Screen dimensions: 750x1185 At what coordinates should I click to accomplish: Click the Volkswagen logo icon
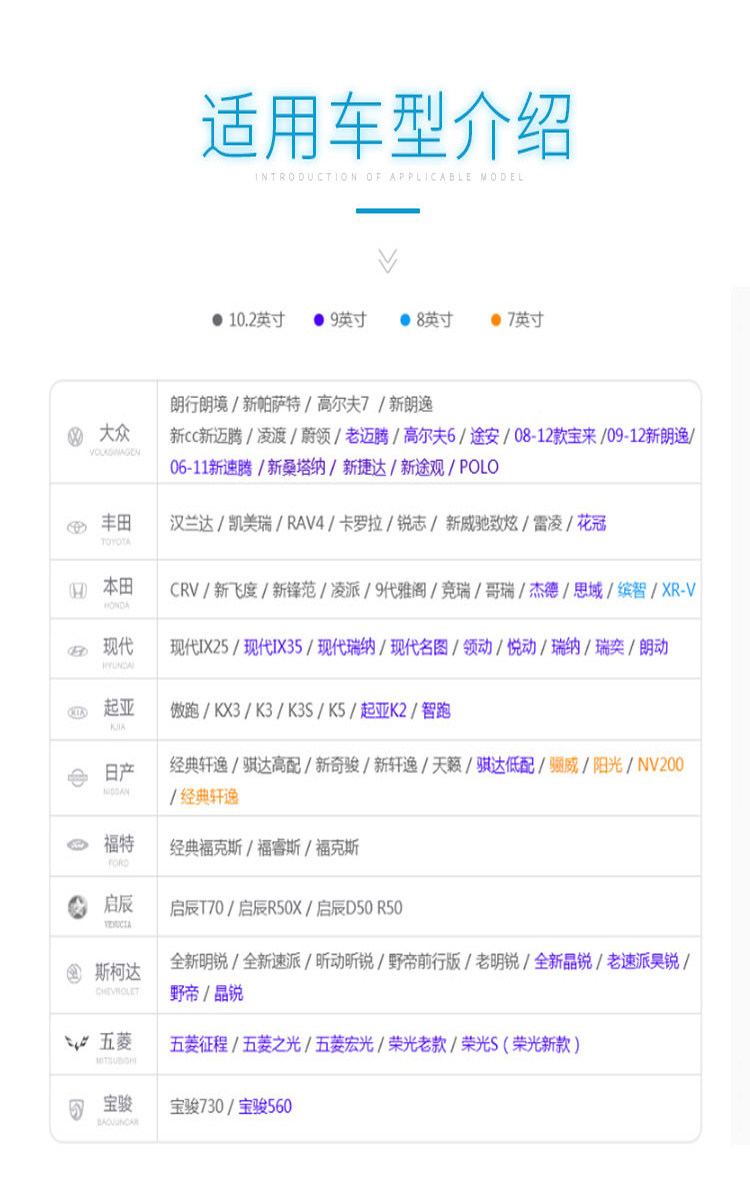[x=76, y=436]
